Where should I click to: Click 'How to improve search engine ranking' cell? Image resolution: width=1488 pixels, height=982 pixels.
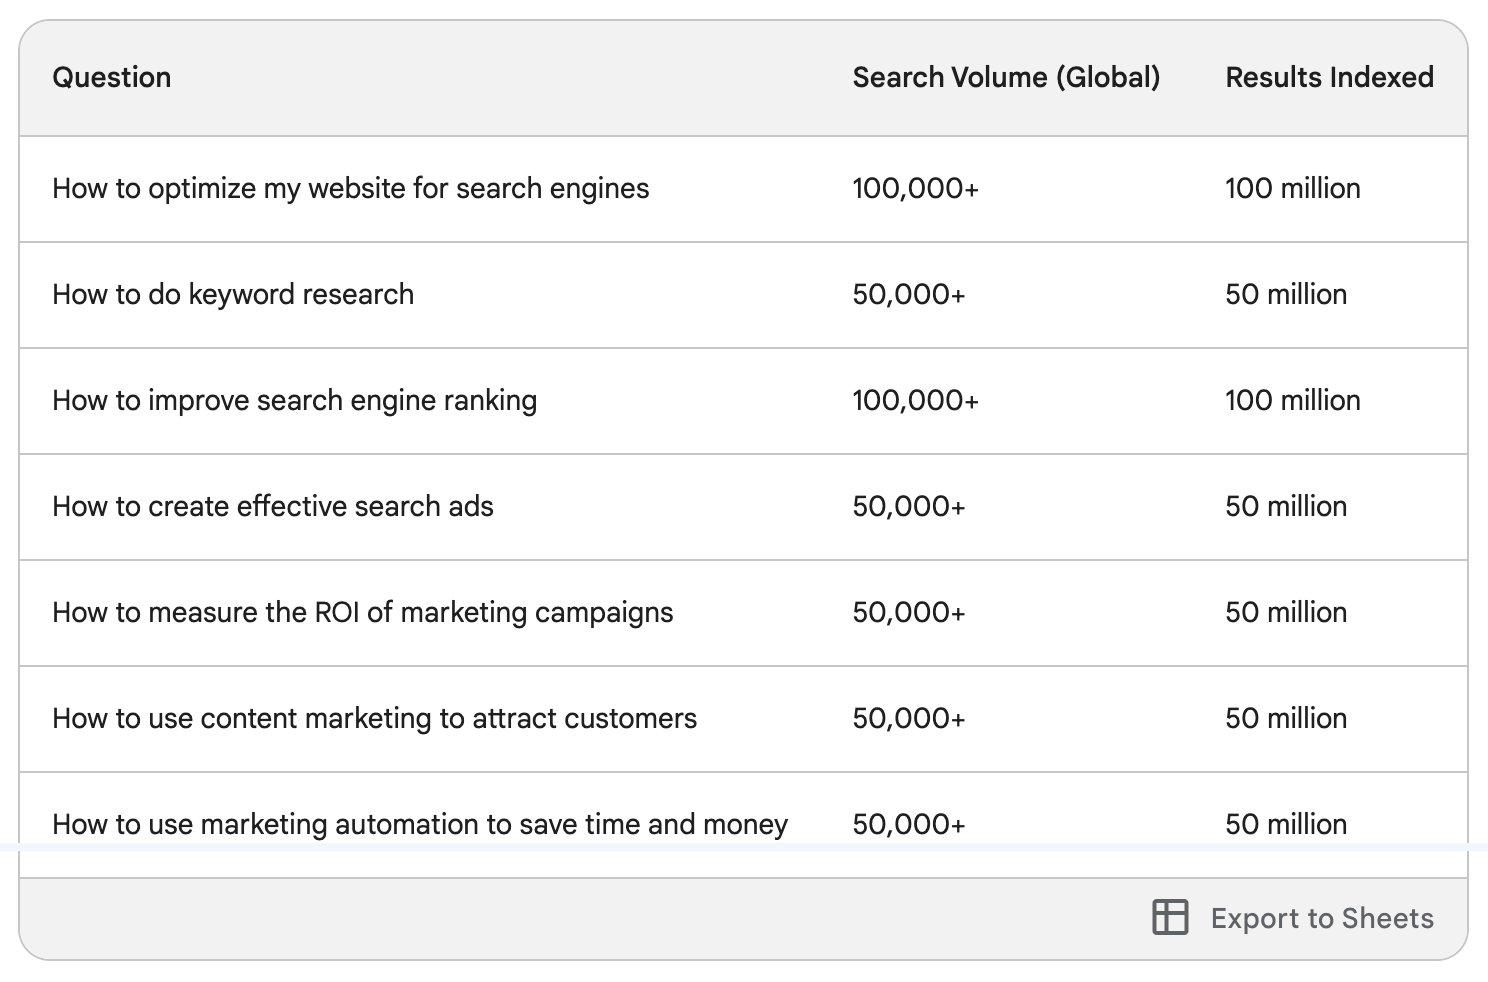[x=295, y=400]
